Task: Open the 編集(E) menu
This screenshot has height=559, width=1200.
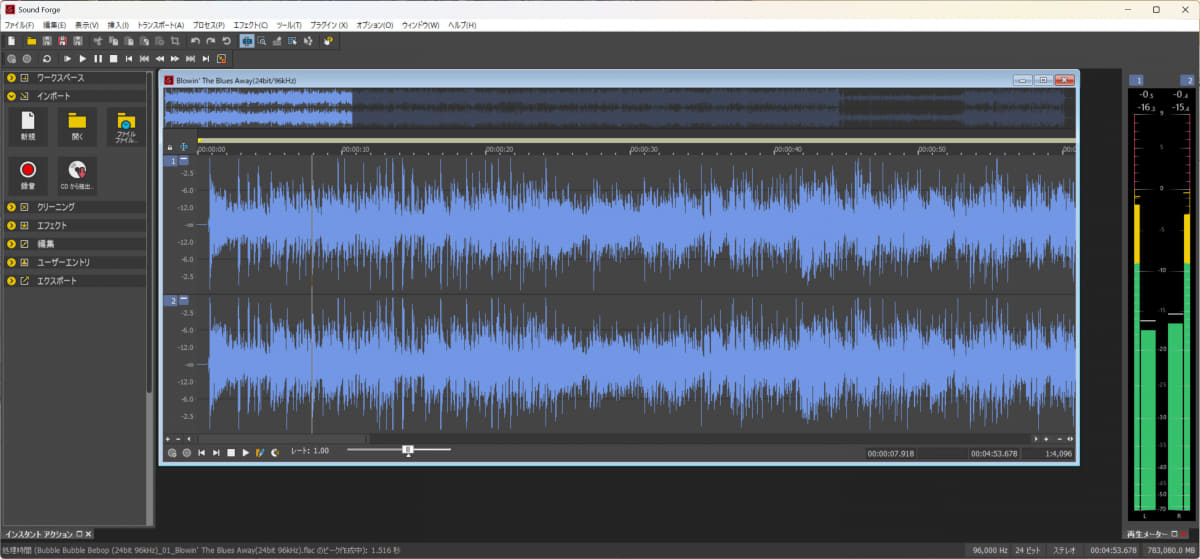Action: click(x=54, y=24)
